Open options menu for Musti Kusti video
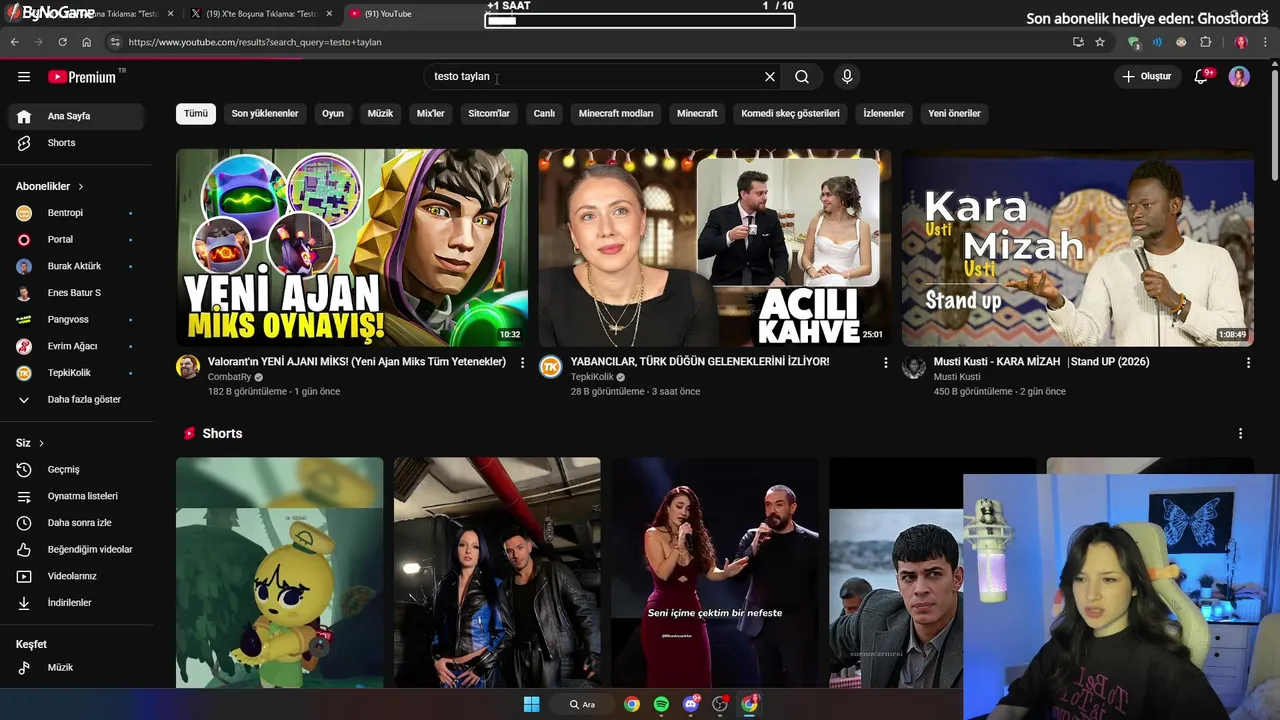1280x720 pixels. (1248, 362)
